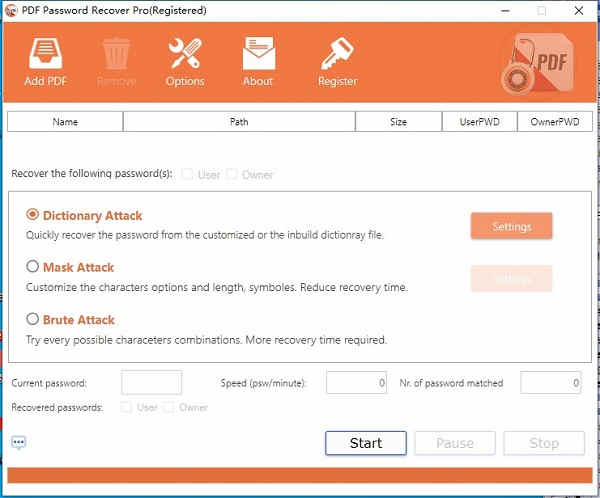Tick the User checkbox under recover passwords

coord(187,174)
